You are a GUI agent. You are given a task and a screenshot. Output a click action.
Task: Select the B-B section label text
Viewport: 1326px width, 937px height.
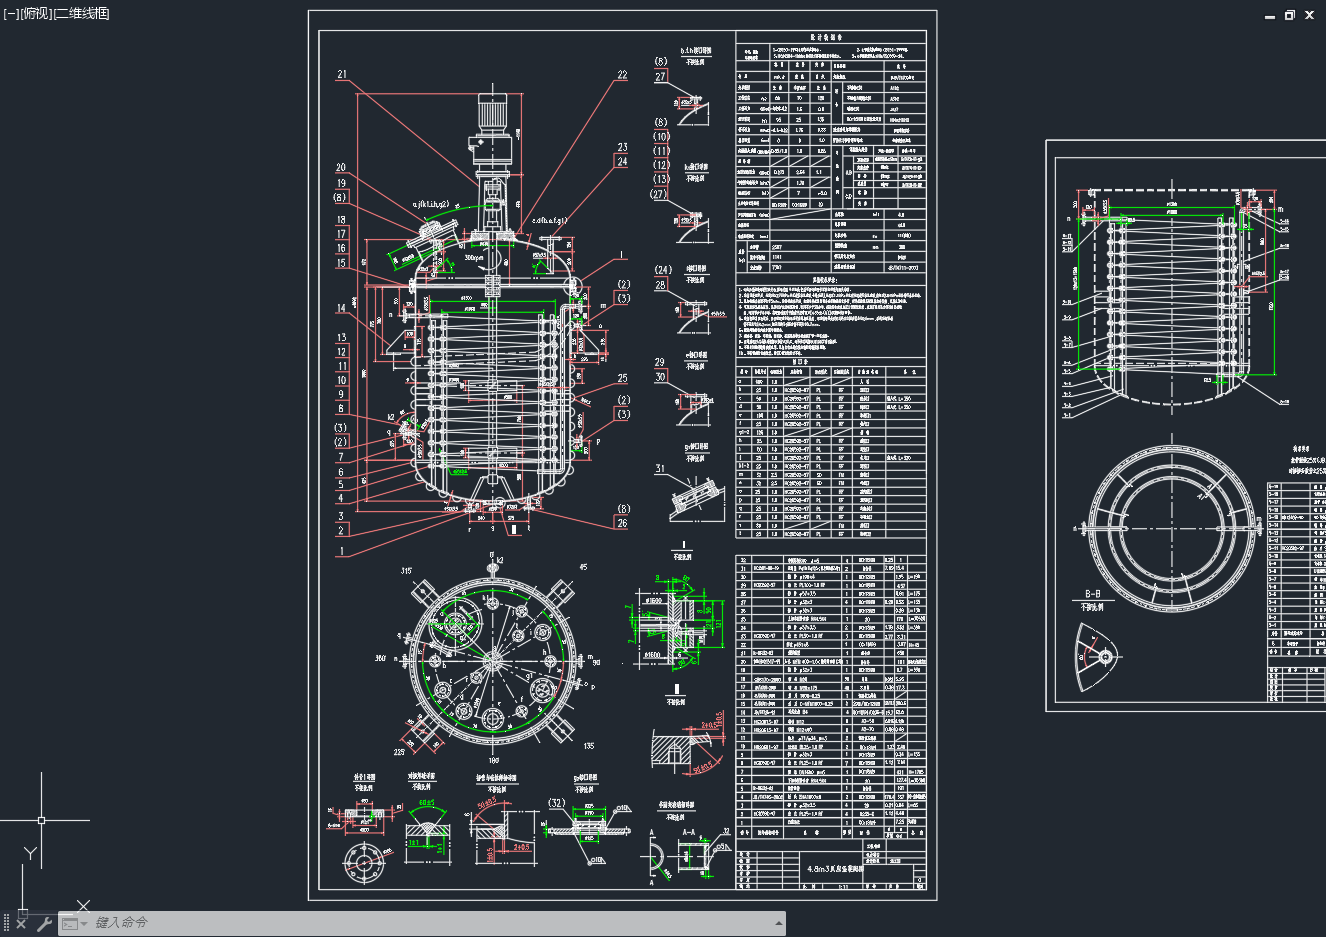(x=1092, y=595)
